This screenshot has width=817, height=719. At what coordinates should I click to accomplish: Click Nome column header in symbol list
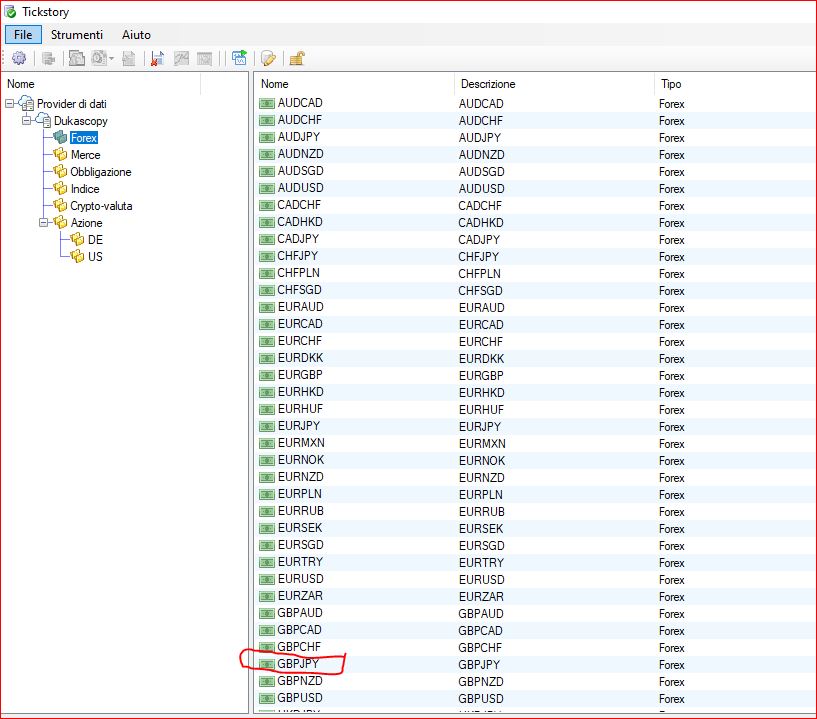[275, 84]
